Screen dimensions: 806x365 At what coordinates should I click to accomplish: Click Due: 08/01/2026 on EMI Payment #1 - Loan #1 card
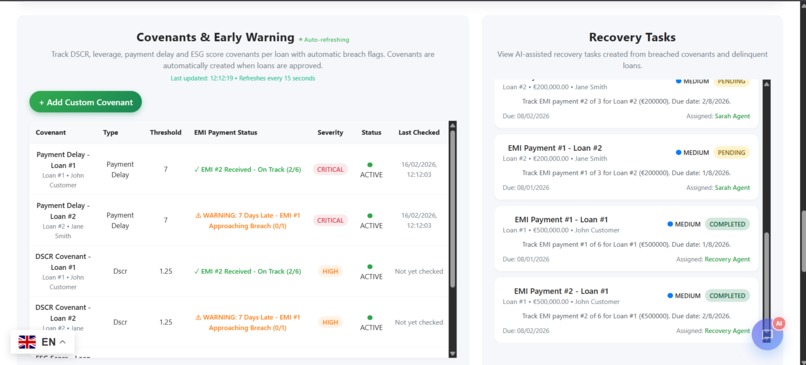click(x=526, y=259)
